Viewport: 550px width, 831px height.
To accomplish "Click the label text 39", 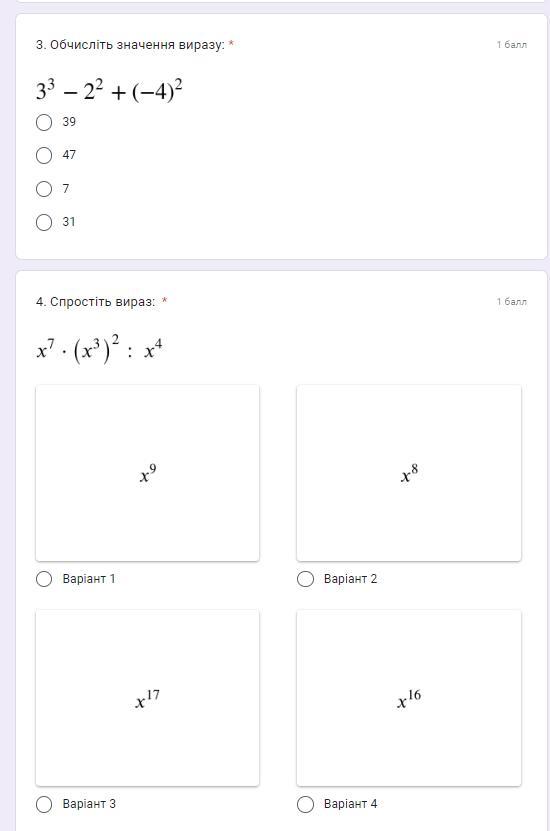I will 69,122.
